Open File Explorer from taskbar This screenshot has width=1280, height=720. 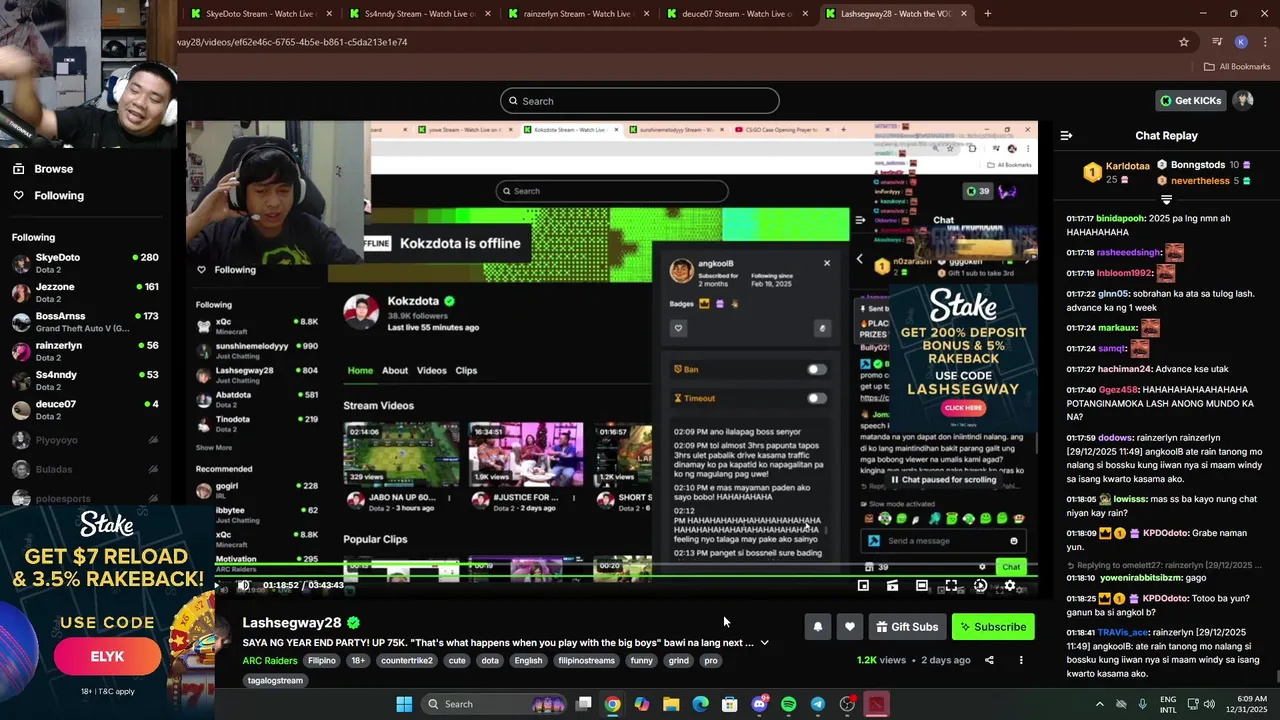671,704
